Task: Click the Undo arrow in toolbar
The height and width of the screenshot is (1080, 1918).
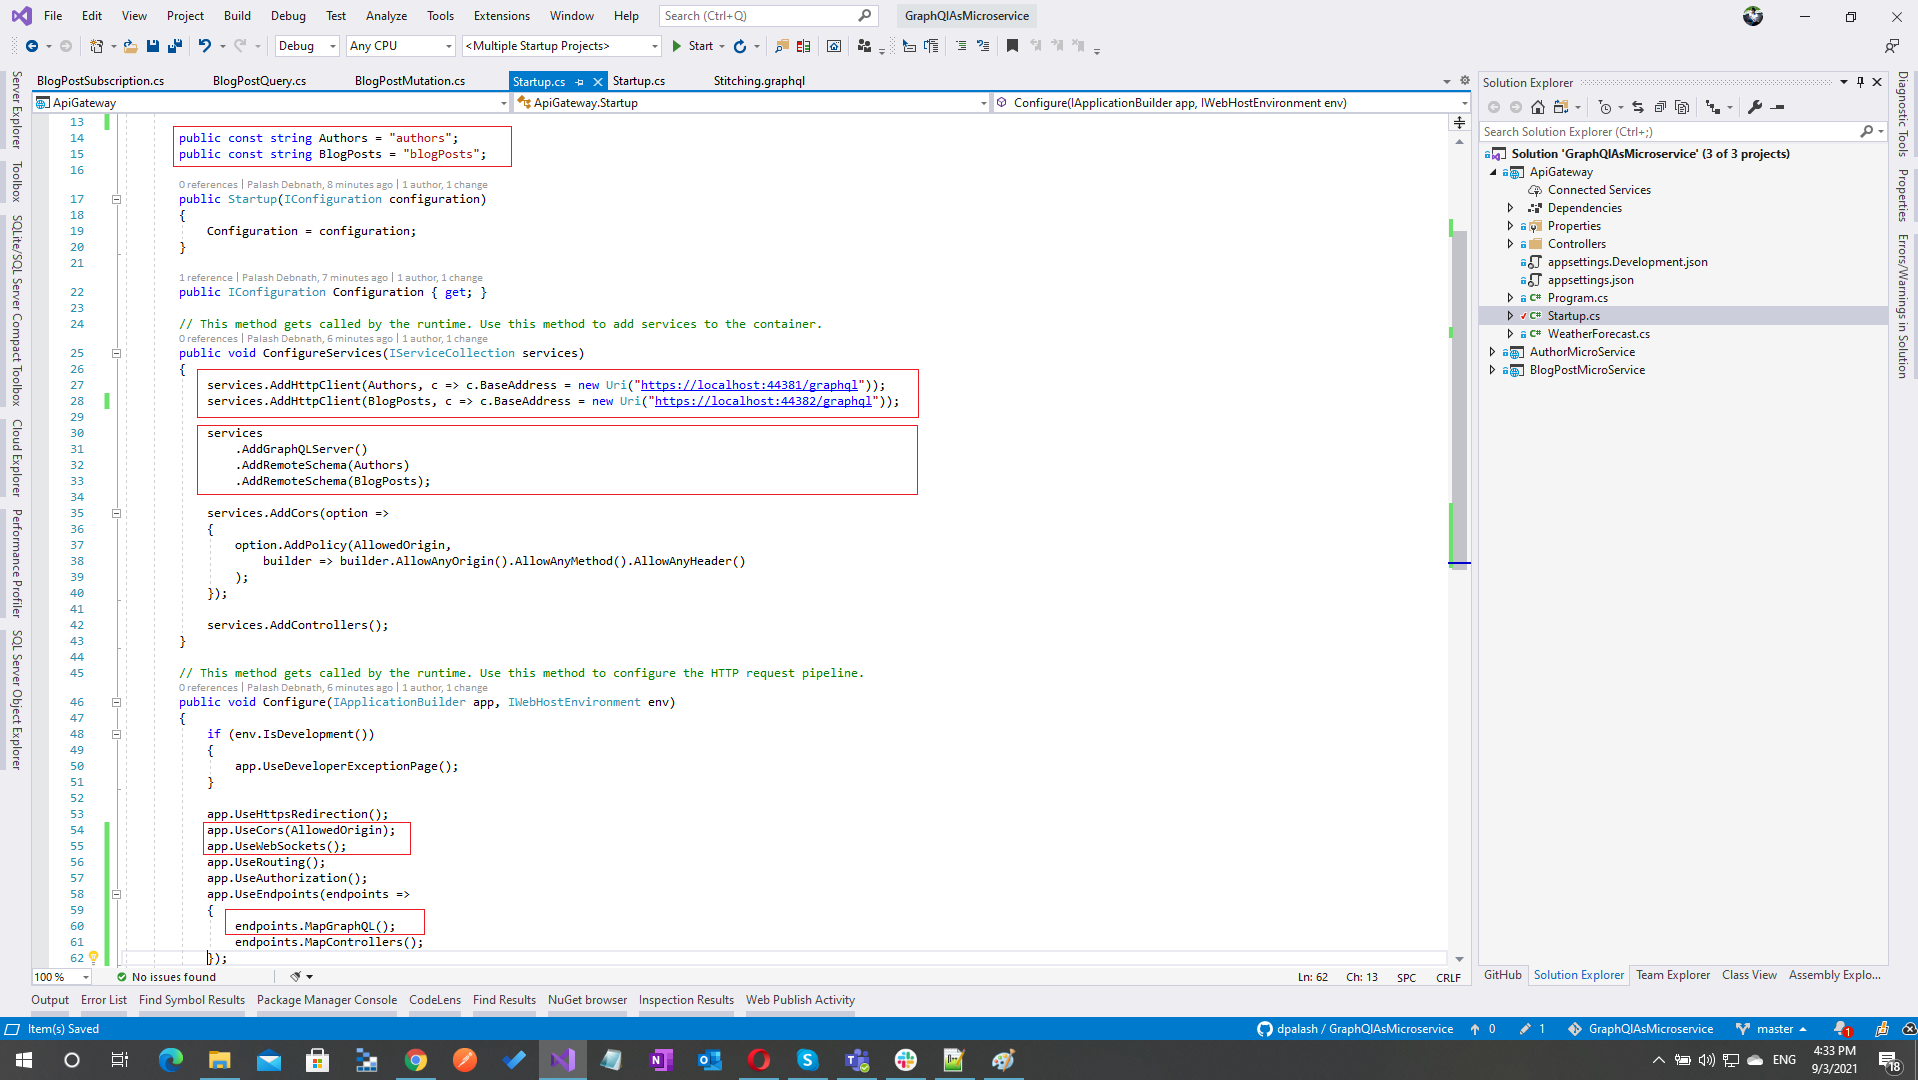Action: (x=205, y=46)
